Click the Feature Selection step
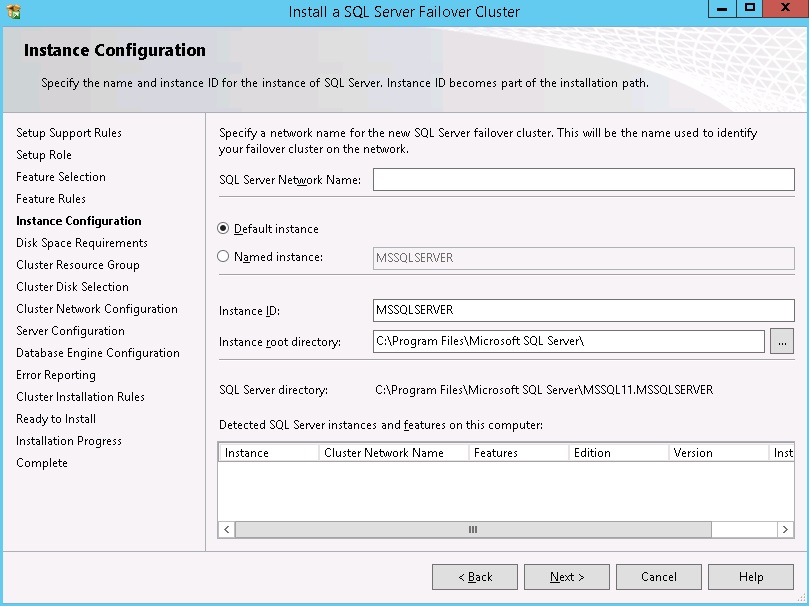 [61, 177]
